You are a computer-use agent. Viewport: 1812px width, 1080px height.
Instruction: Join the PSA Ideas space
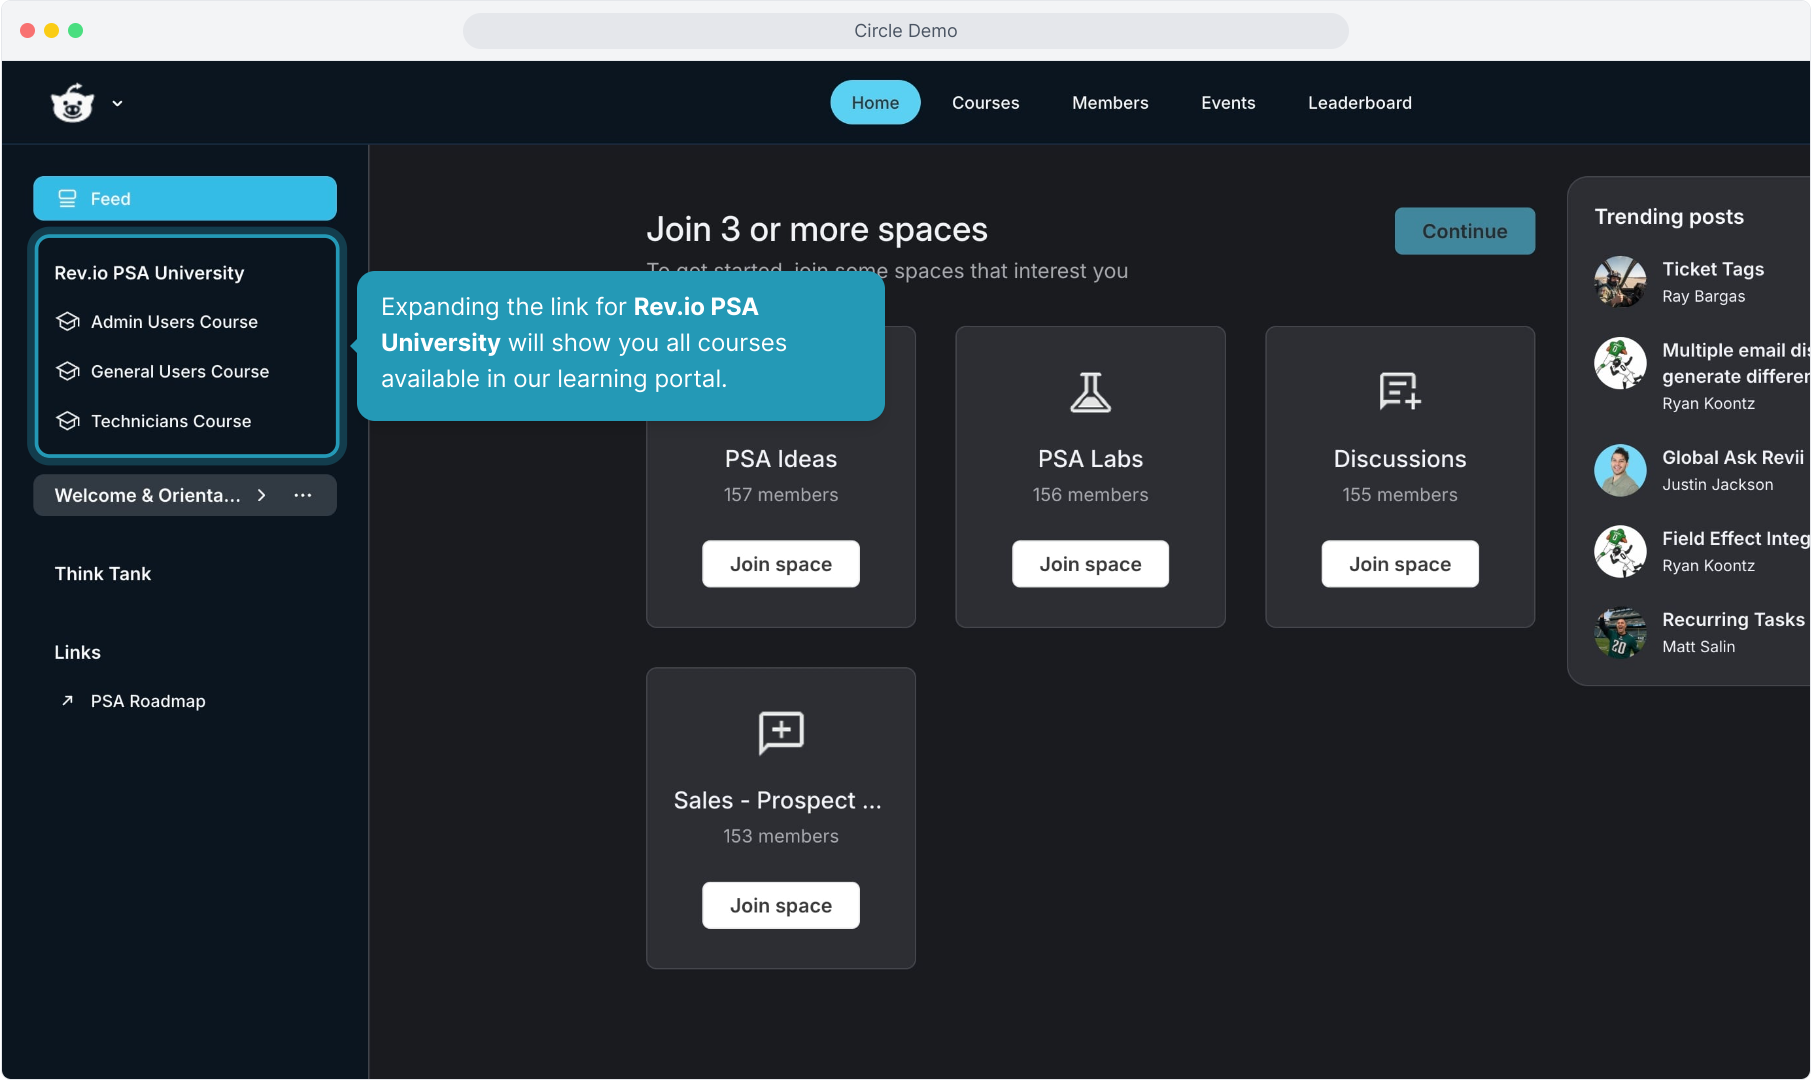[780, 564]
